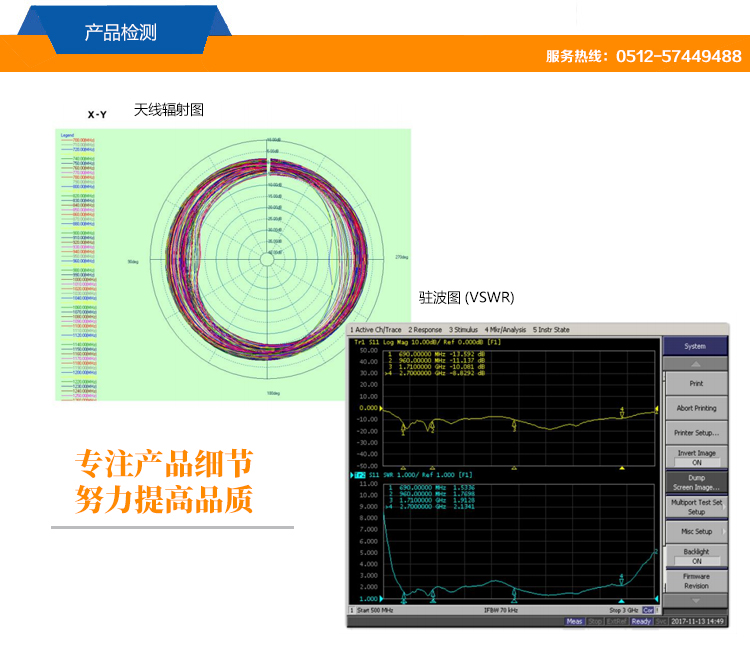Image resolution: width=750 pixels, height=654 pixels.
Task: Click the Abort Printing softkey
Action: point(696,408)
